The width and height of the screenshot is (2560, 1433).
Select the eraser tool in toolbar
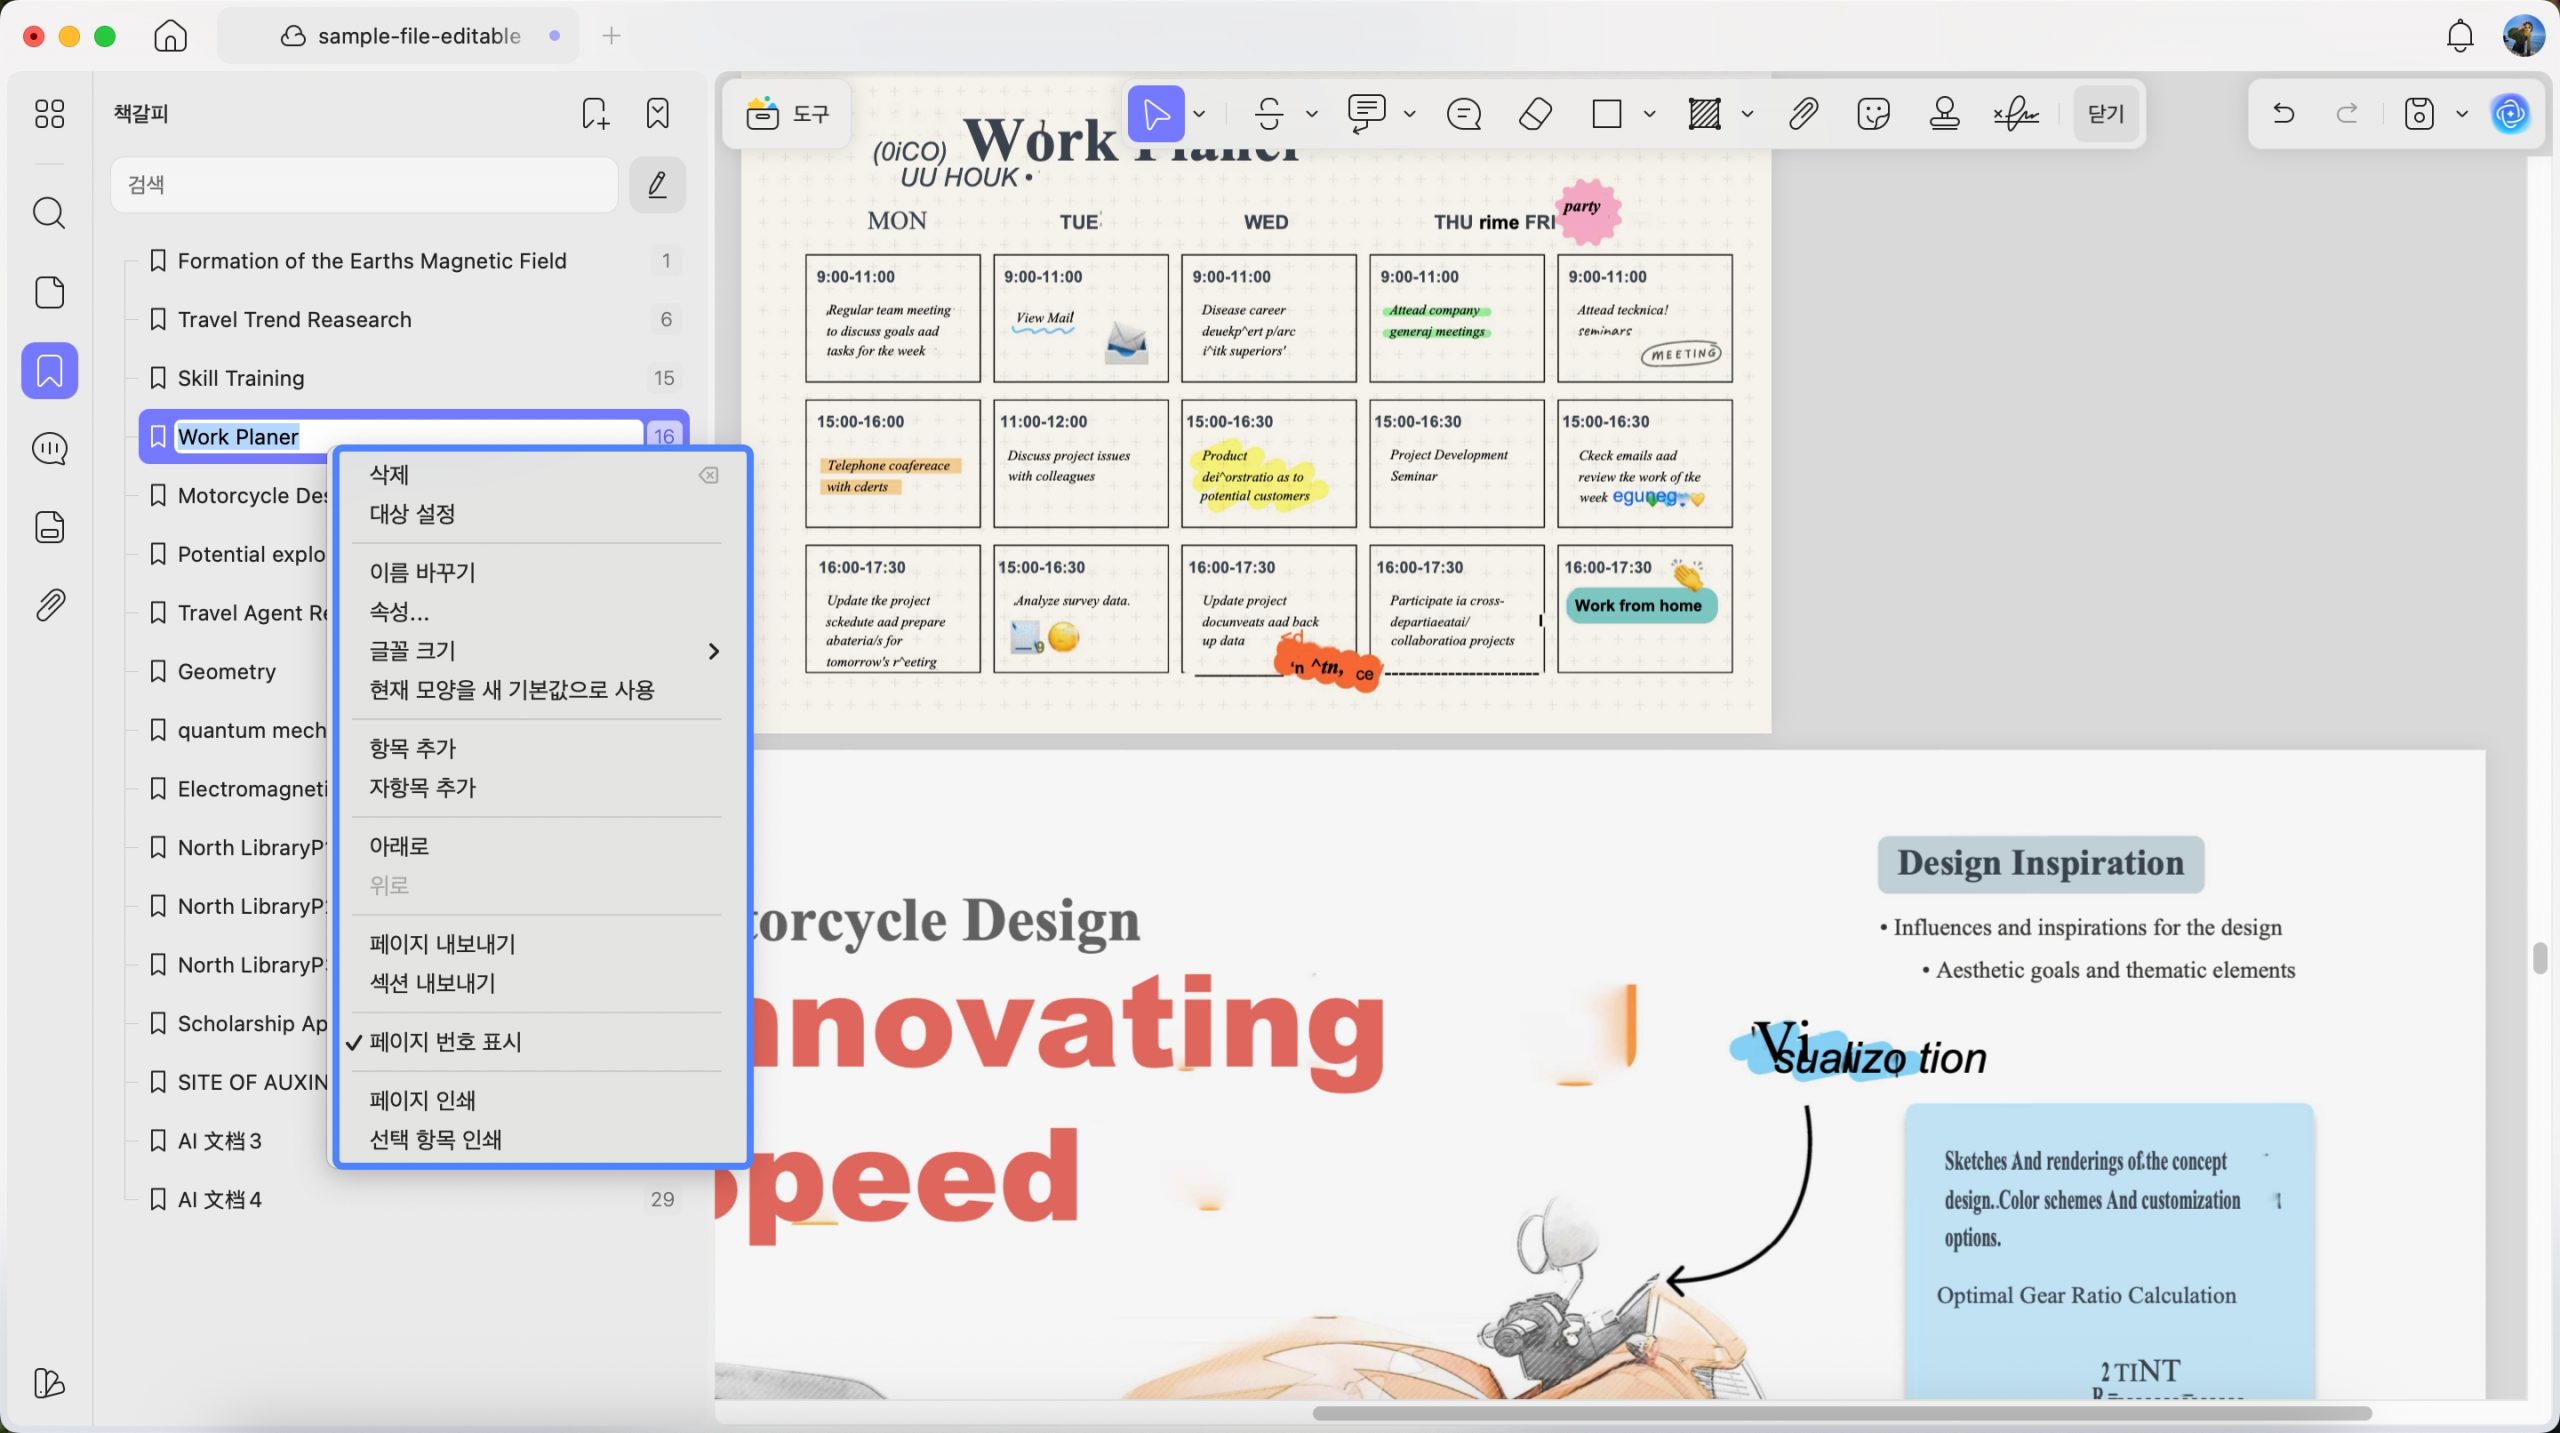[1534, 113]
